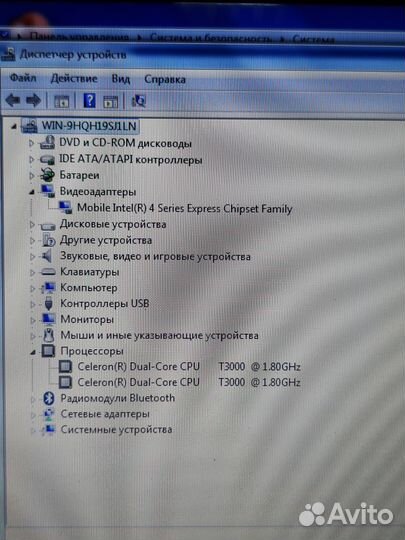Viewport: 405px width, 540px height.
Task: Click the IDE ATA/ATAPI controller icon
Action: (47, 159)
